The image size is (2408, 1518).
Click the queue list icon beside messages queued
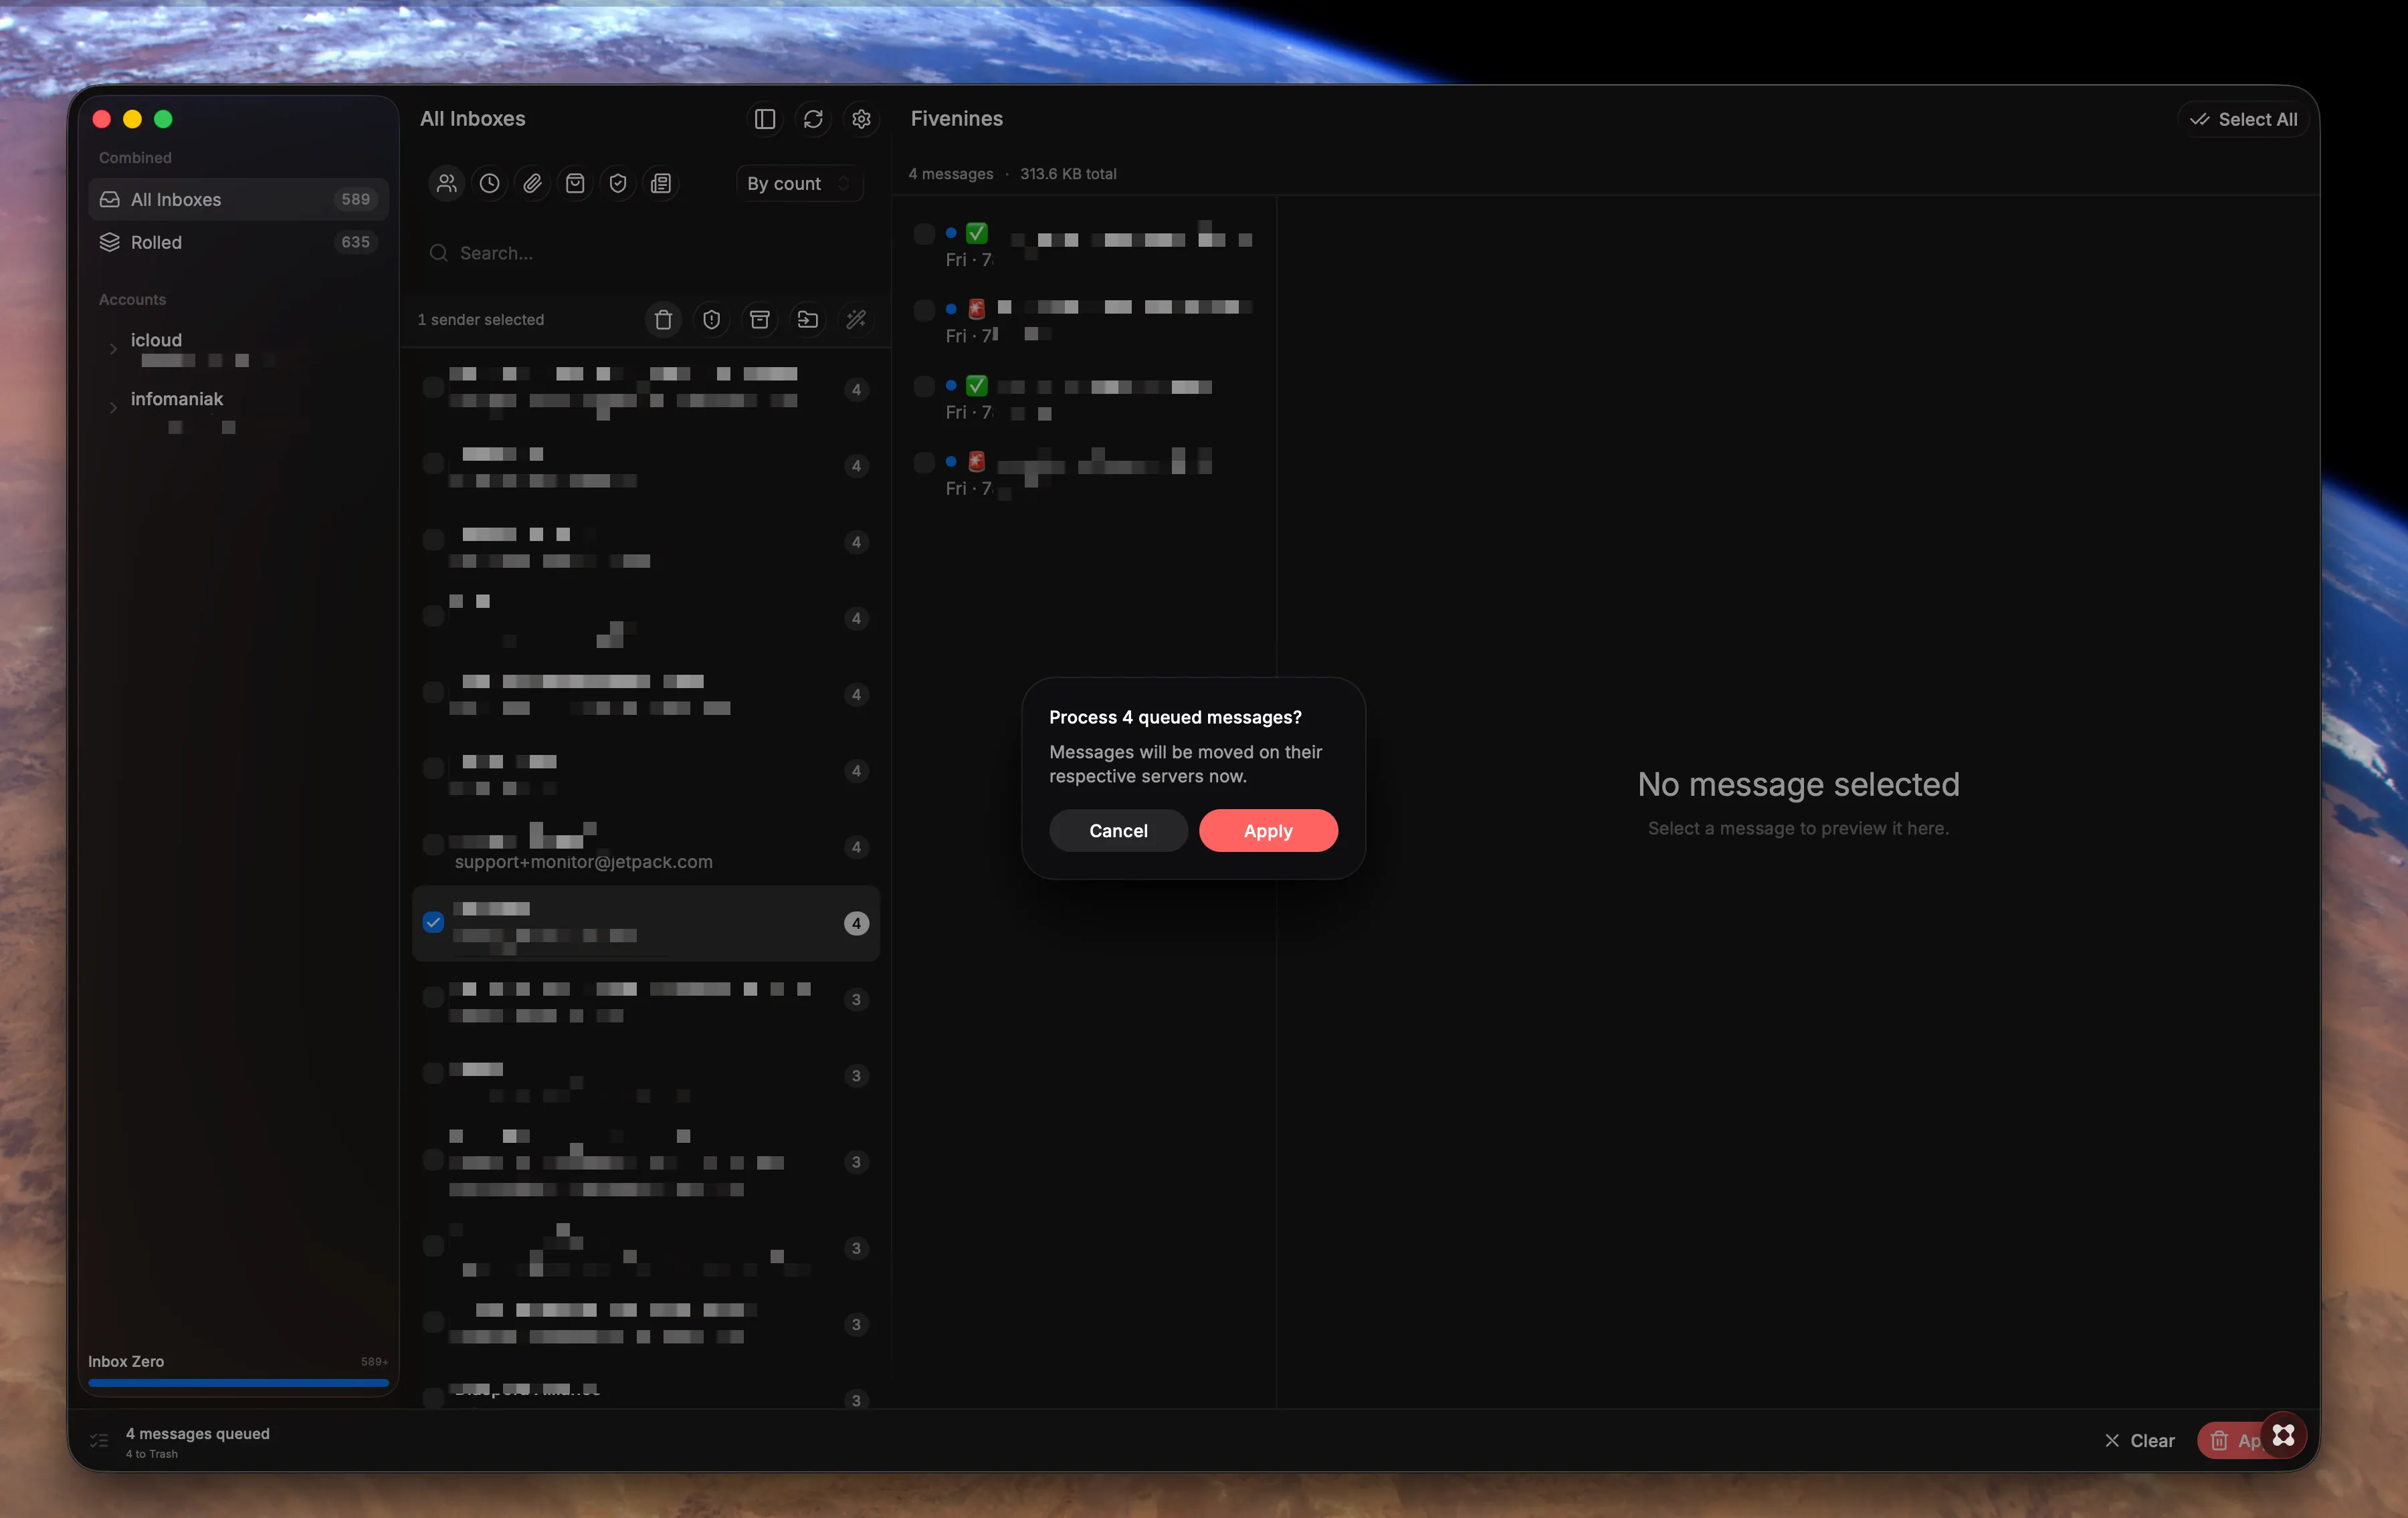(x=99, y=1440)
